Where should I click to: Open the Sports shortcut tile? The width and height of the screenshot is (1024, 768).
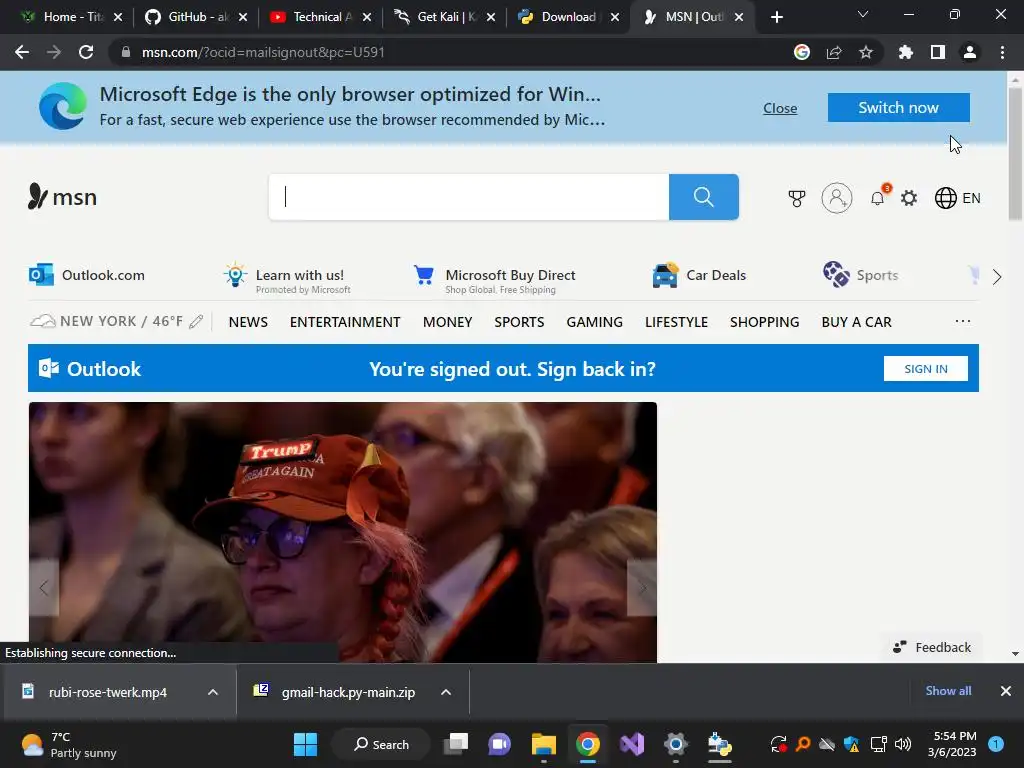861,275
